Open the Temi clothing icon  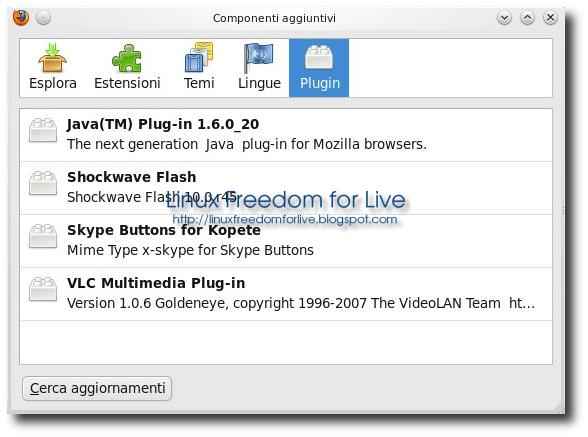pyautogui.click(x=199, y=57)
